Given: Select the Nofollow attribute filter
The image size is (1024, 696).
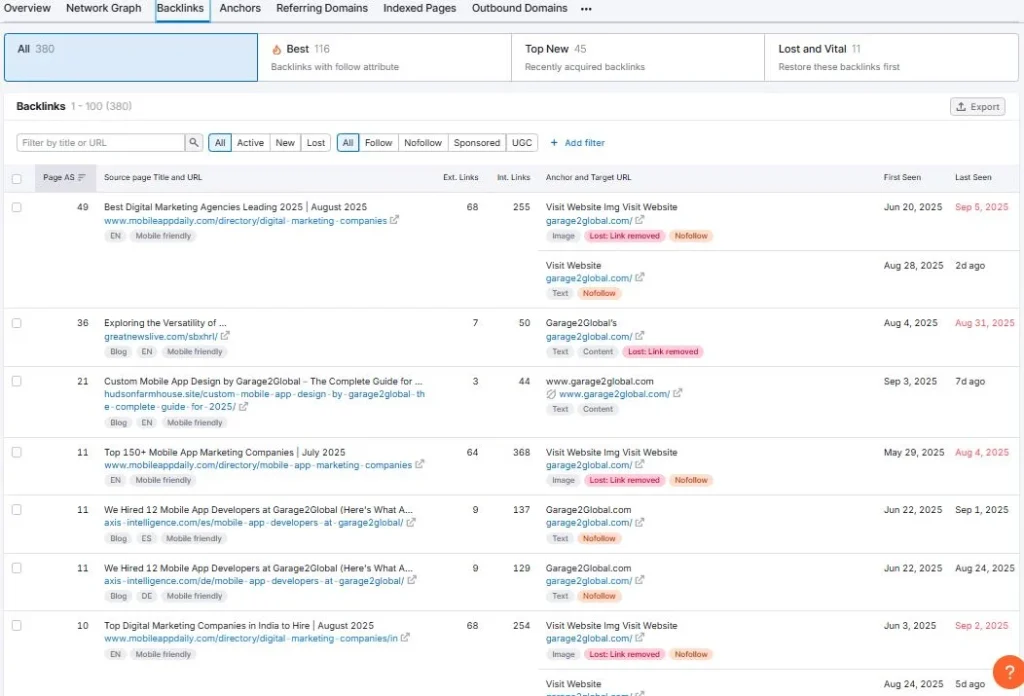Looking at the screenshot, I should (x=423, y=142).
